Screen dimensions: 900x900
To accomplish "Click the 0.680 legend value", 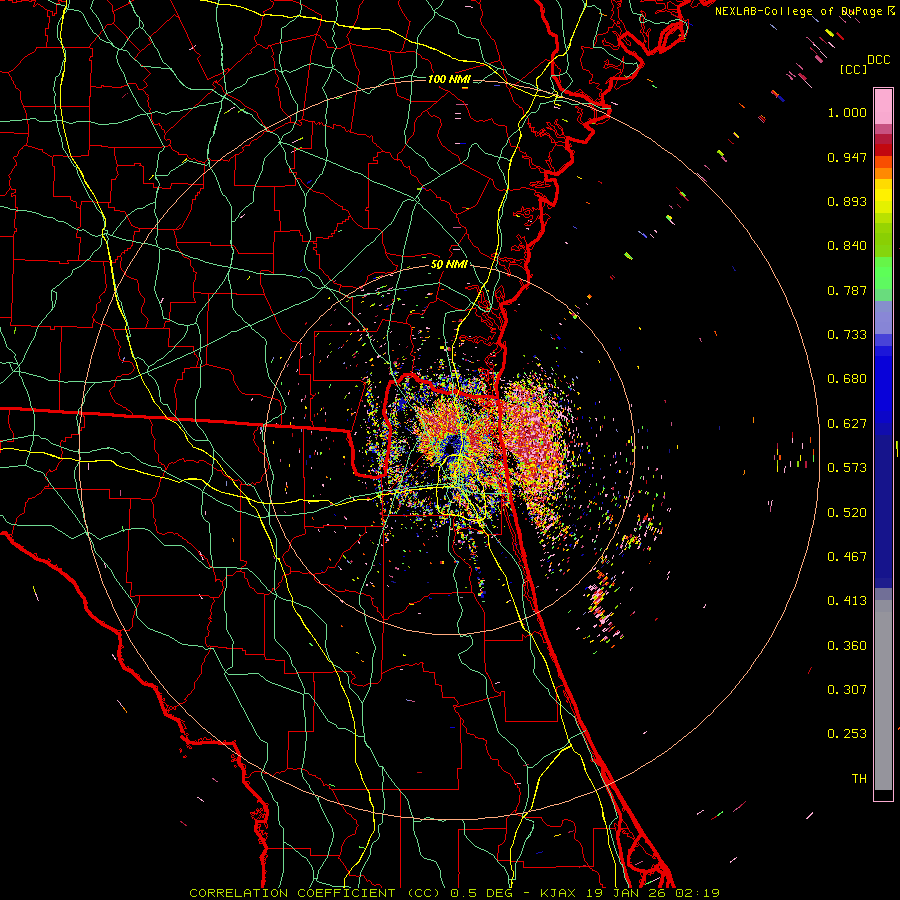I will click(x=847, y=379).
